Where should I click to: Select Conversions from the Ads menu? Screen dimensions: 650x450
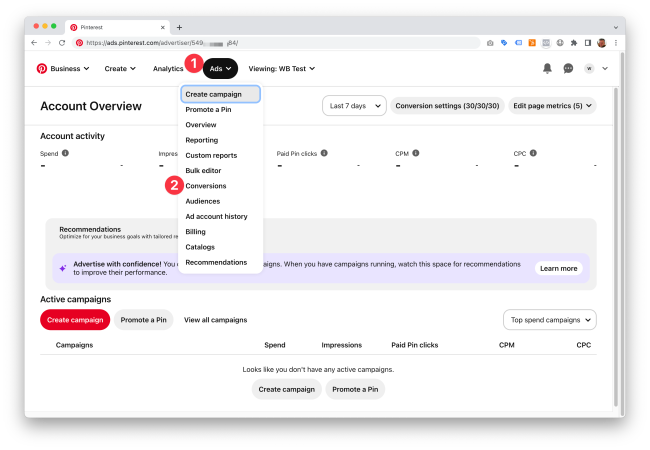[206, 186]
